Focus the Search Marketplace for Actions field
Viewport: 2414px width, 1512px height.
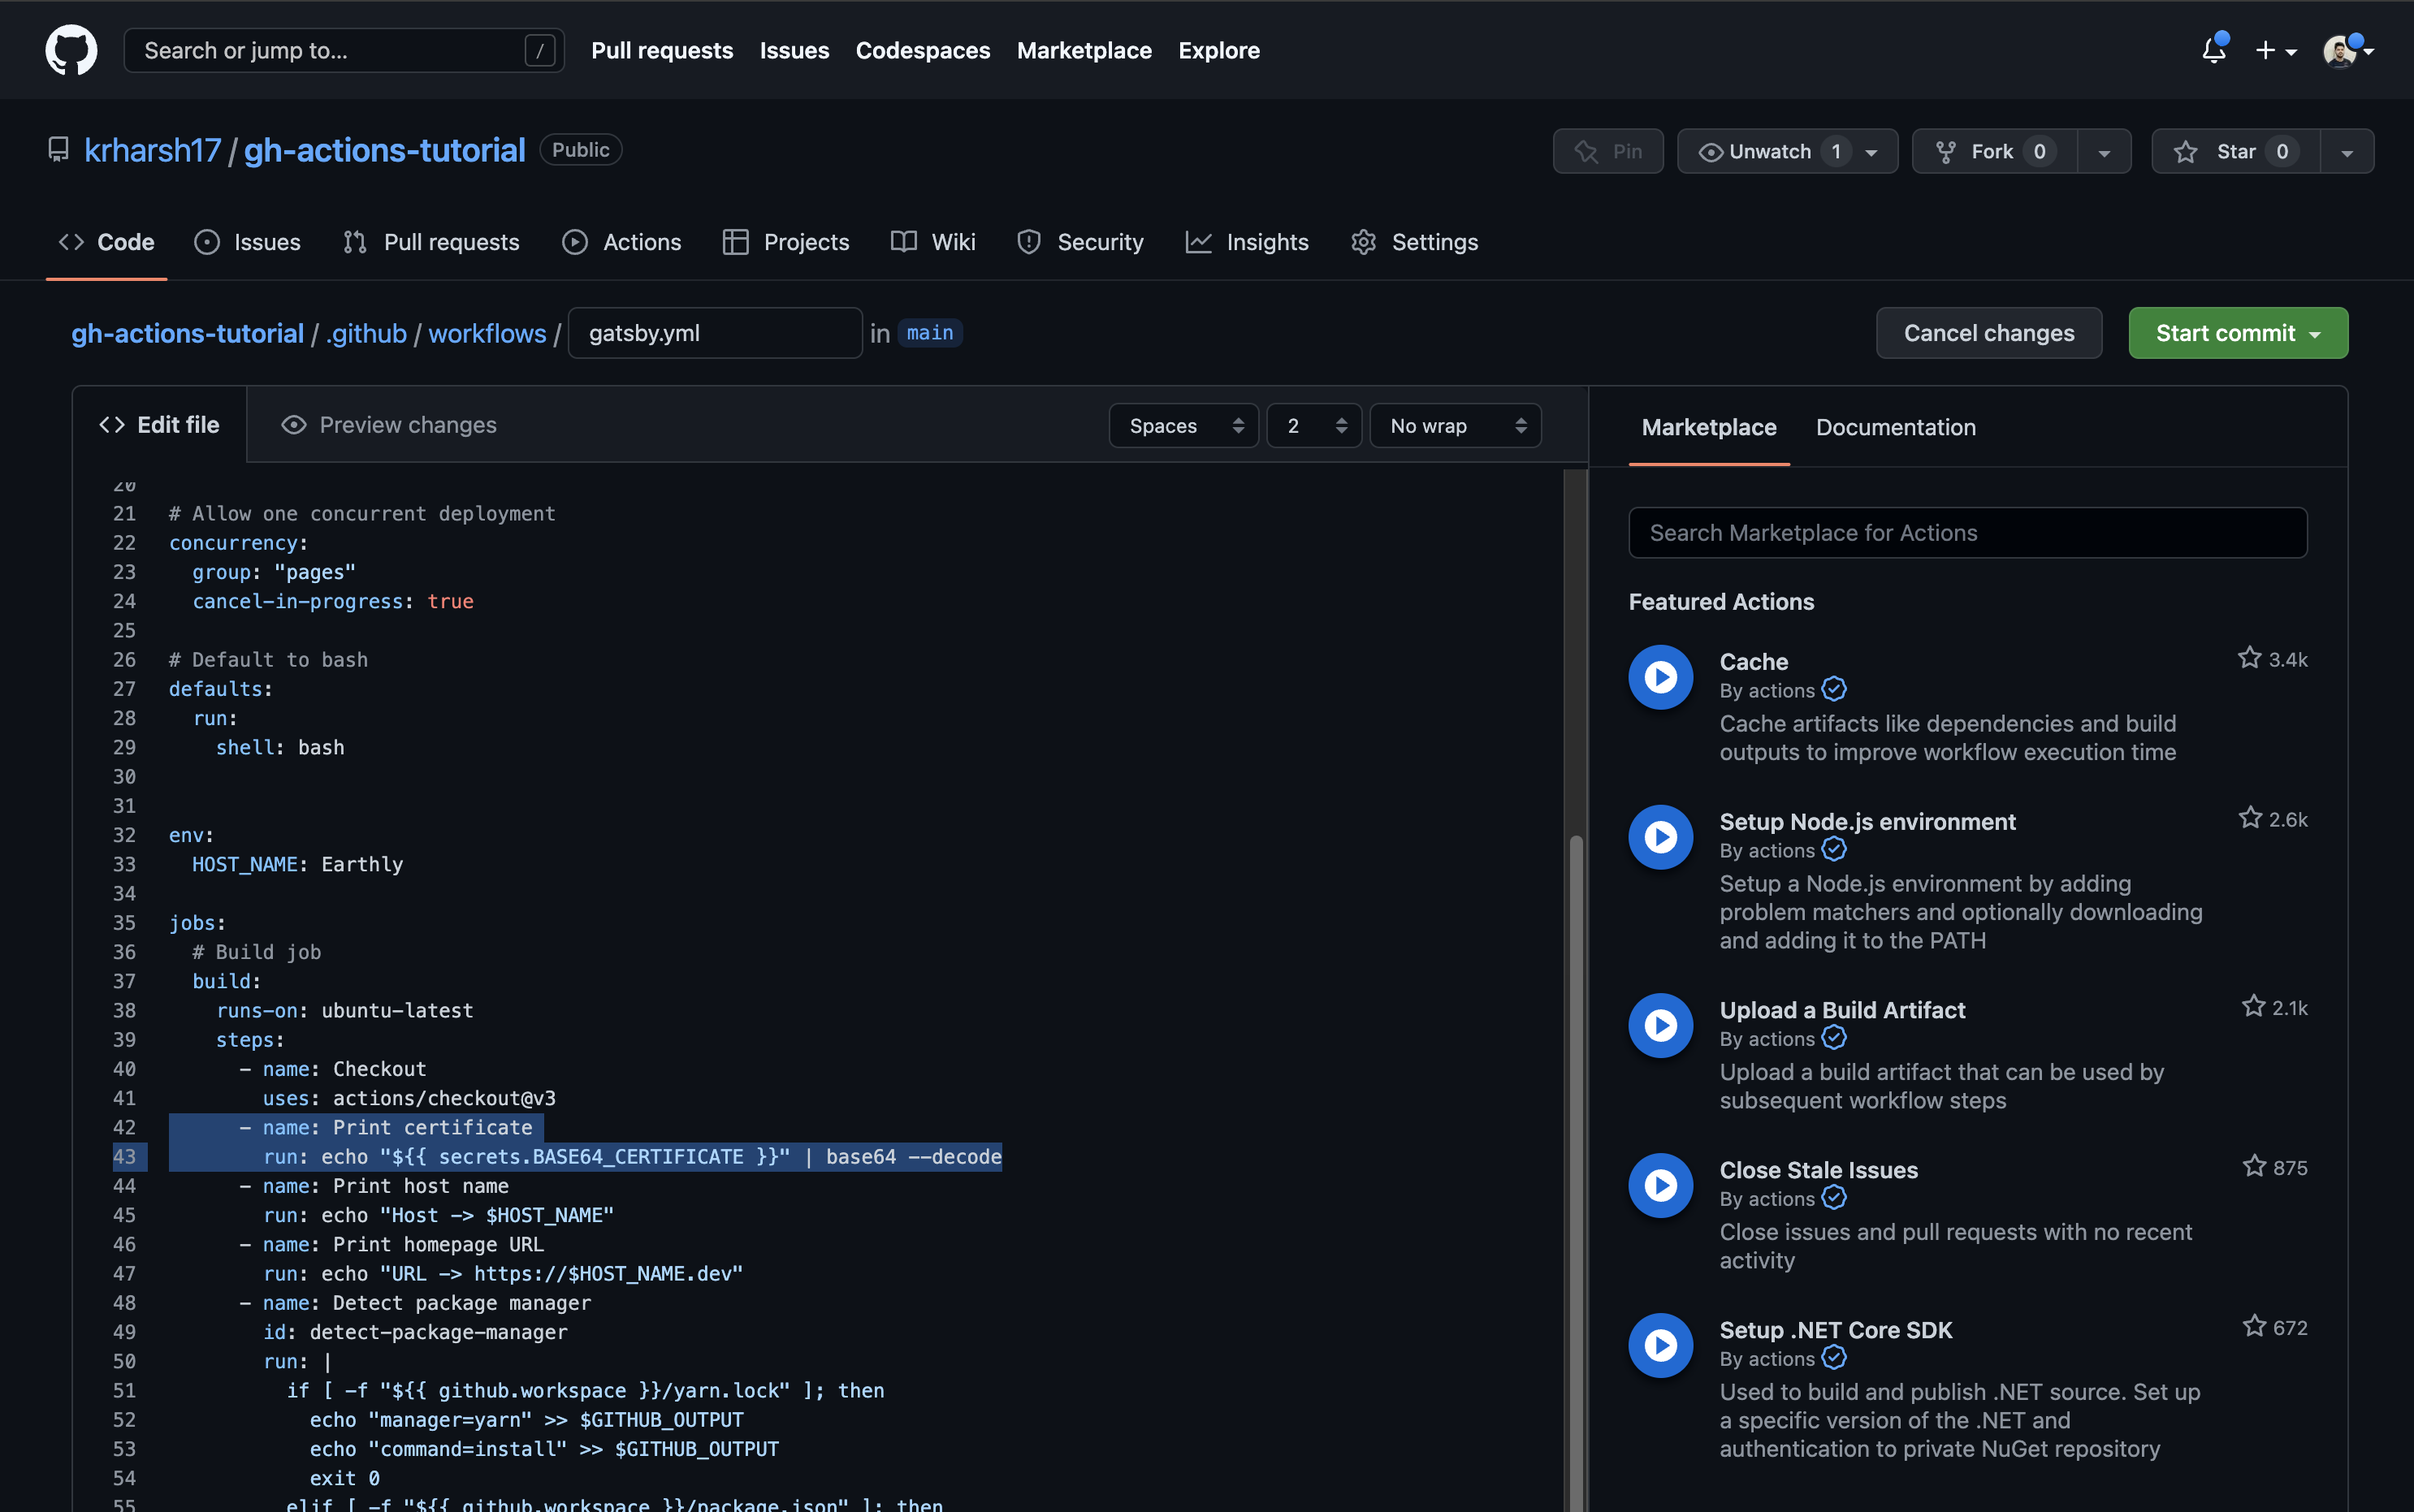(1967, 533)
